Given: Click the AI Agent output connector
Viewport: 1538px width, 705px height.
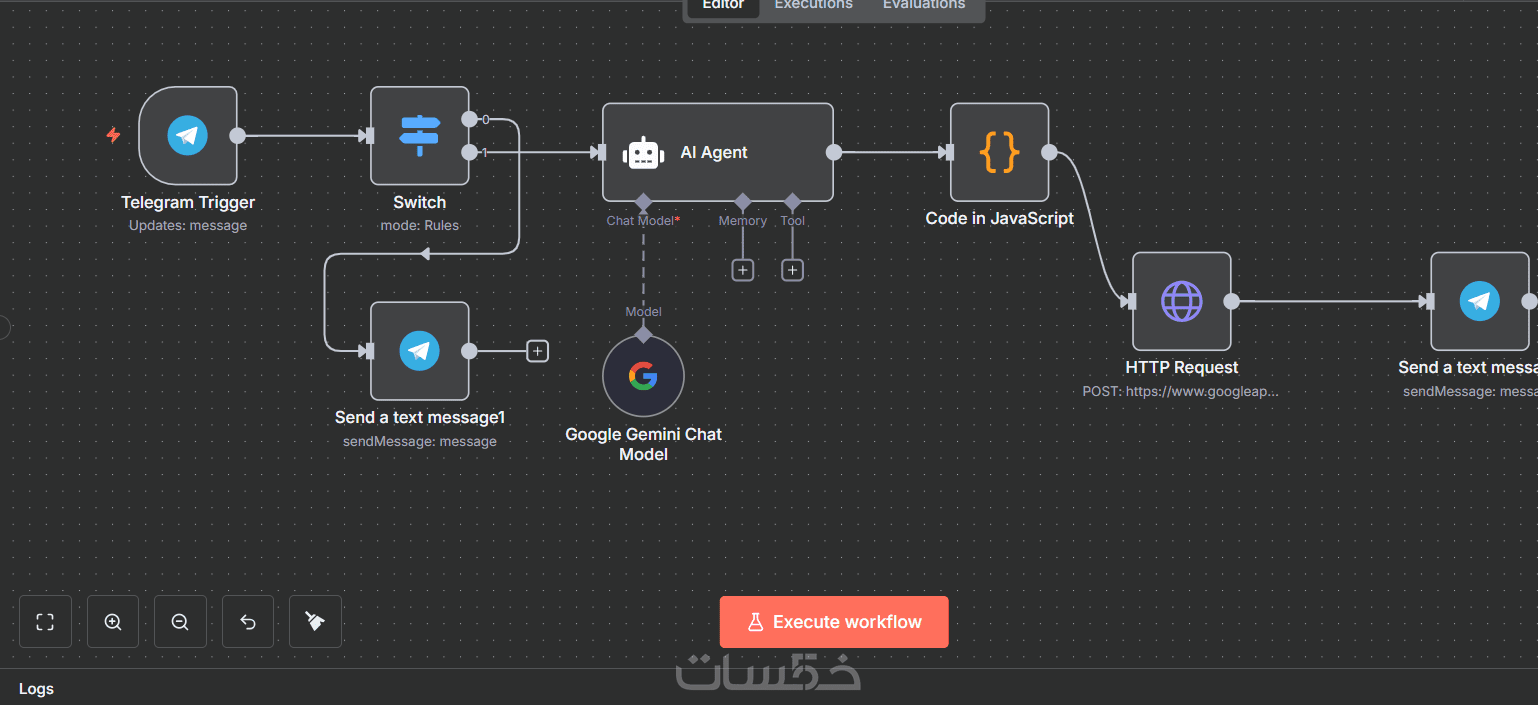Looking at the screenshot, I should tap(834, 152).
